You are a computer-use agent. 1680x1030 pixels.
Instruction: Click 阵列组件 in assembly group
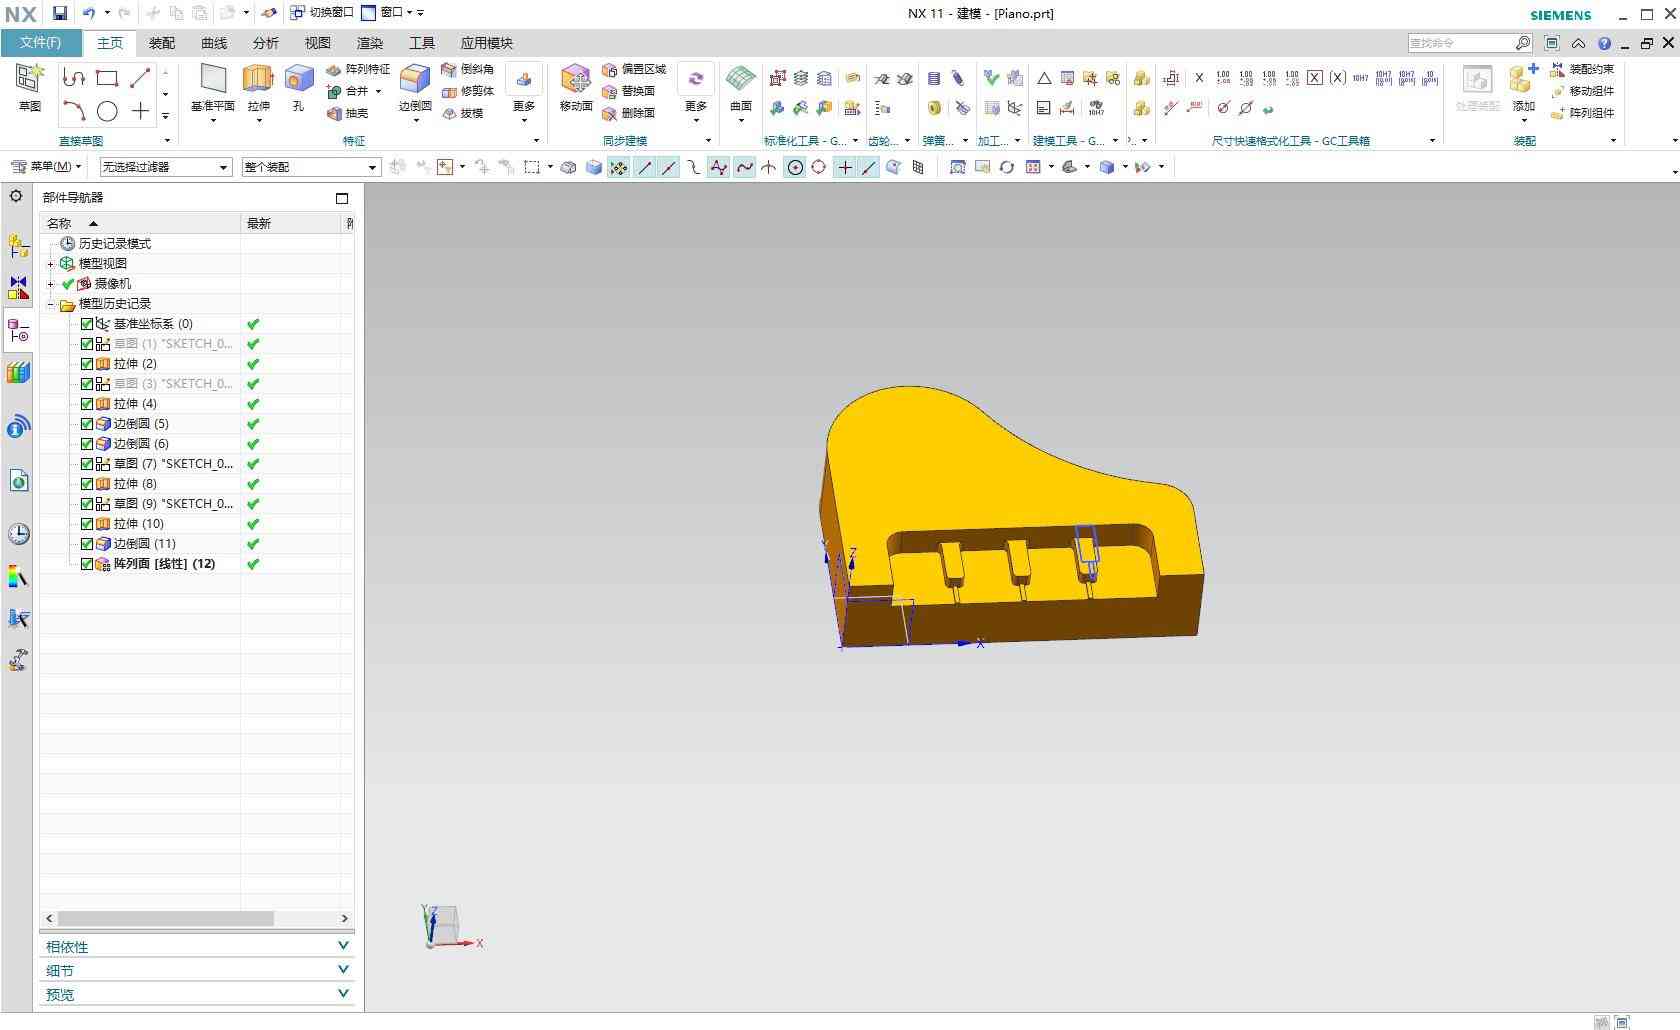[x=1582, y=113]
